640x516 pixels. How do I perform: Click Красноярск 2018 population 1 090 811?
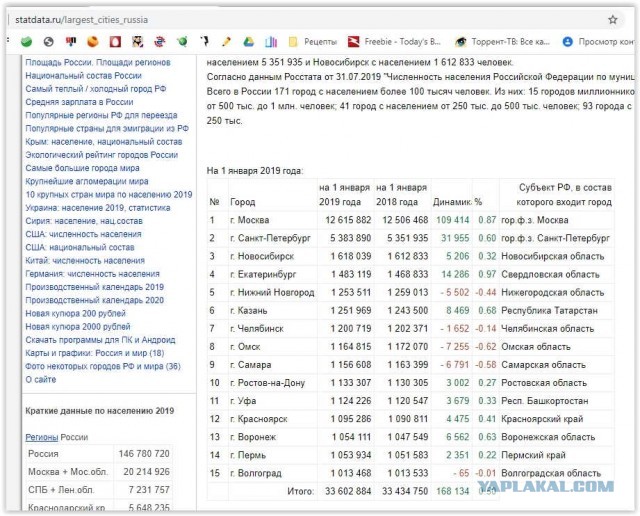(408, 419)
